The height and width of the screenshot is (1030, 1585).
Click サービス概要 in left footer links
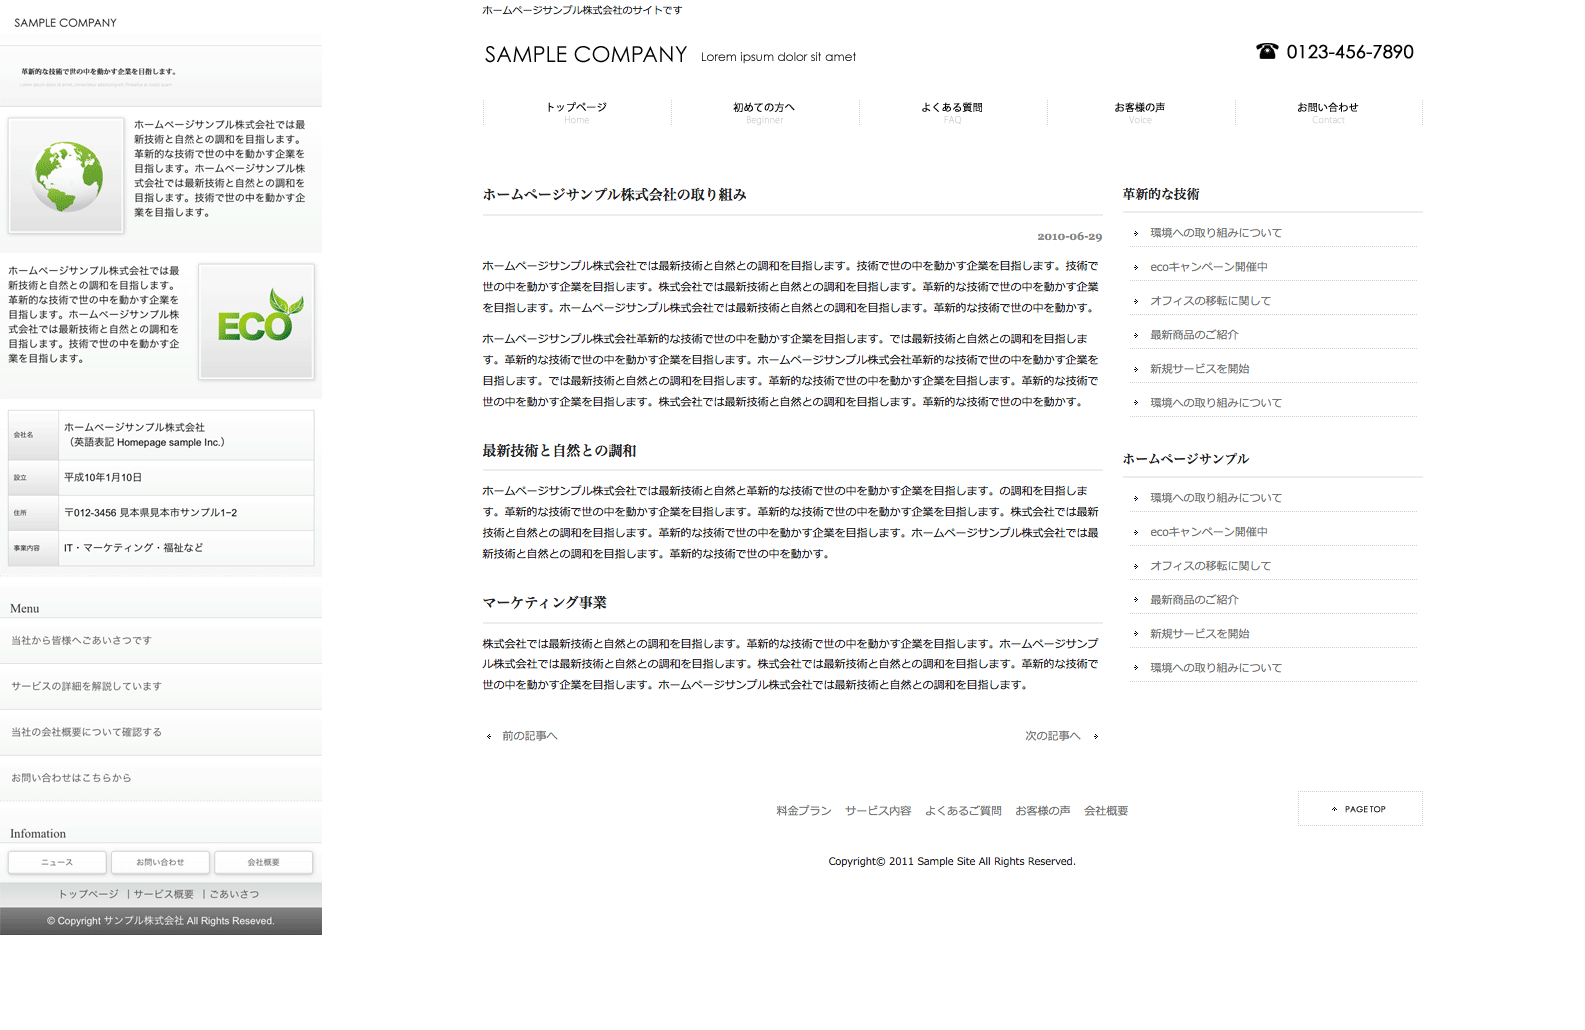164,894
